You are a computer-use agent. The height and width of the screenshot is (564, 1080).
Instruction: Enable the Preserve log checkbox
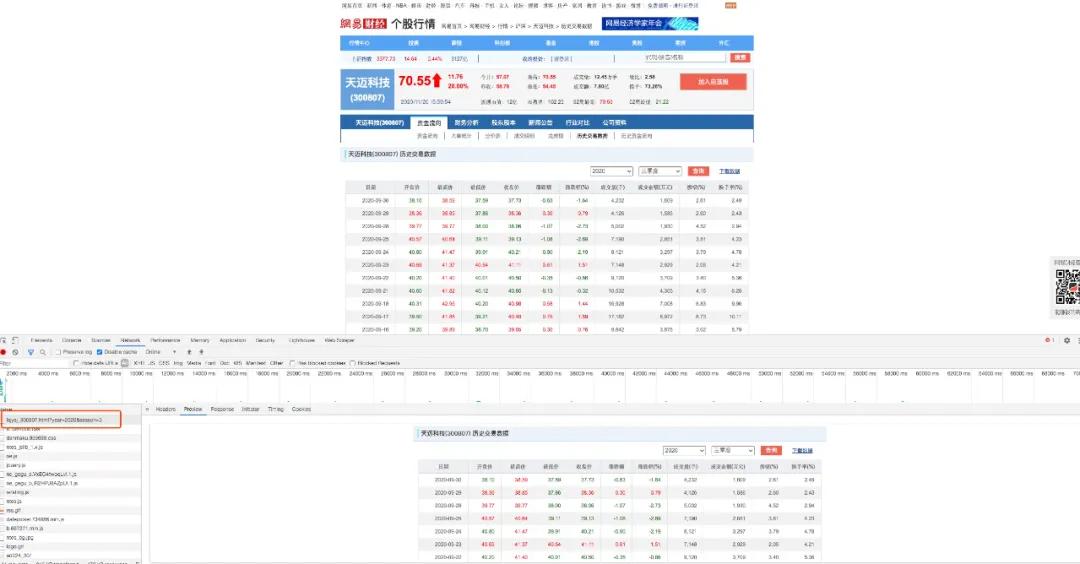coord(58,352)
